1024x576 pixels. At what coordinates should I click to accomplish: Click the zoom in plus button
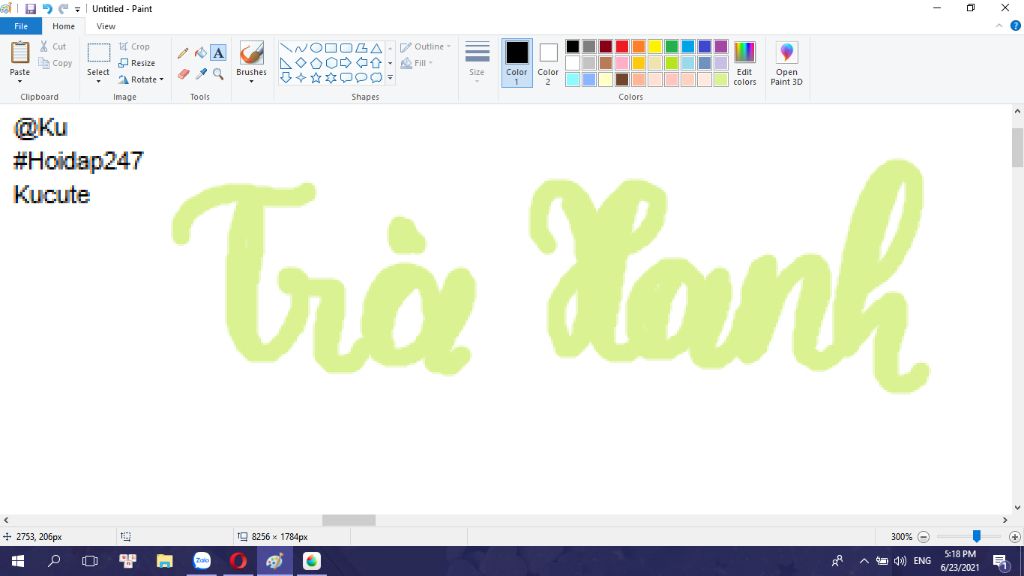[x=1014, y=537]
